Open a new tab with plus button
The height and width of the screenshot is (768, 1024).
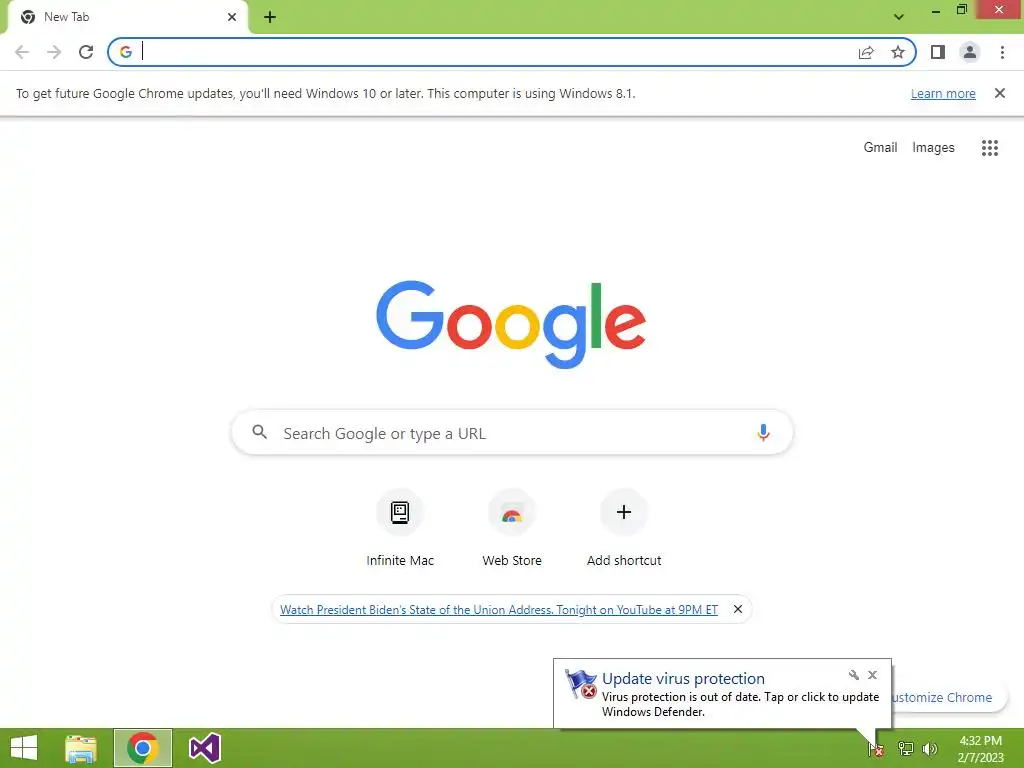tap(270, 17)
